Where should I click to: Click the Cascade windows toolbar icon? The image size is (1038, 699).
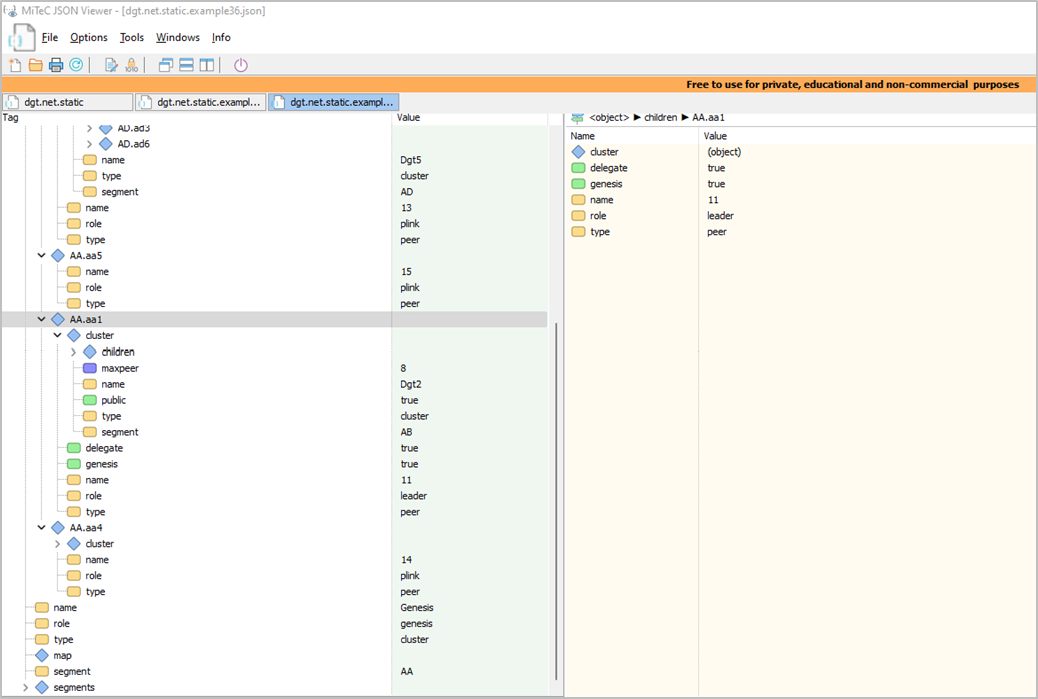(166, 65)
